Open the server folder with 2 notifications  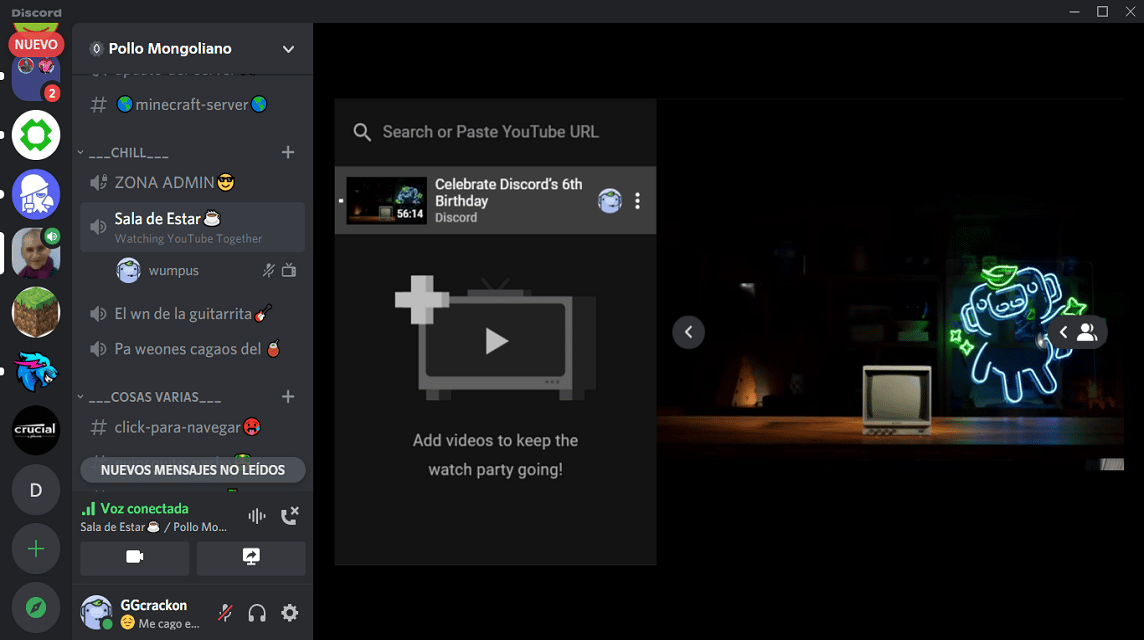(36, 79)
